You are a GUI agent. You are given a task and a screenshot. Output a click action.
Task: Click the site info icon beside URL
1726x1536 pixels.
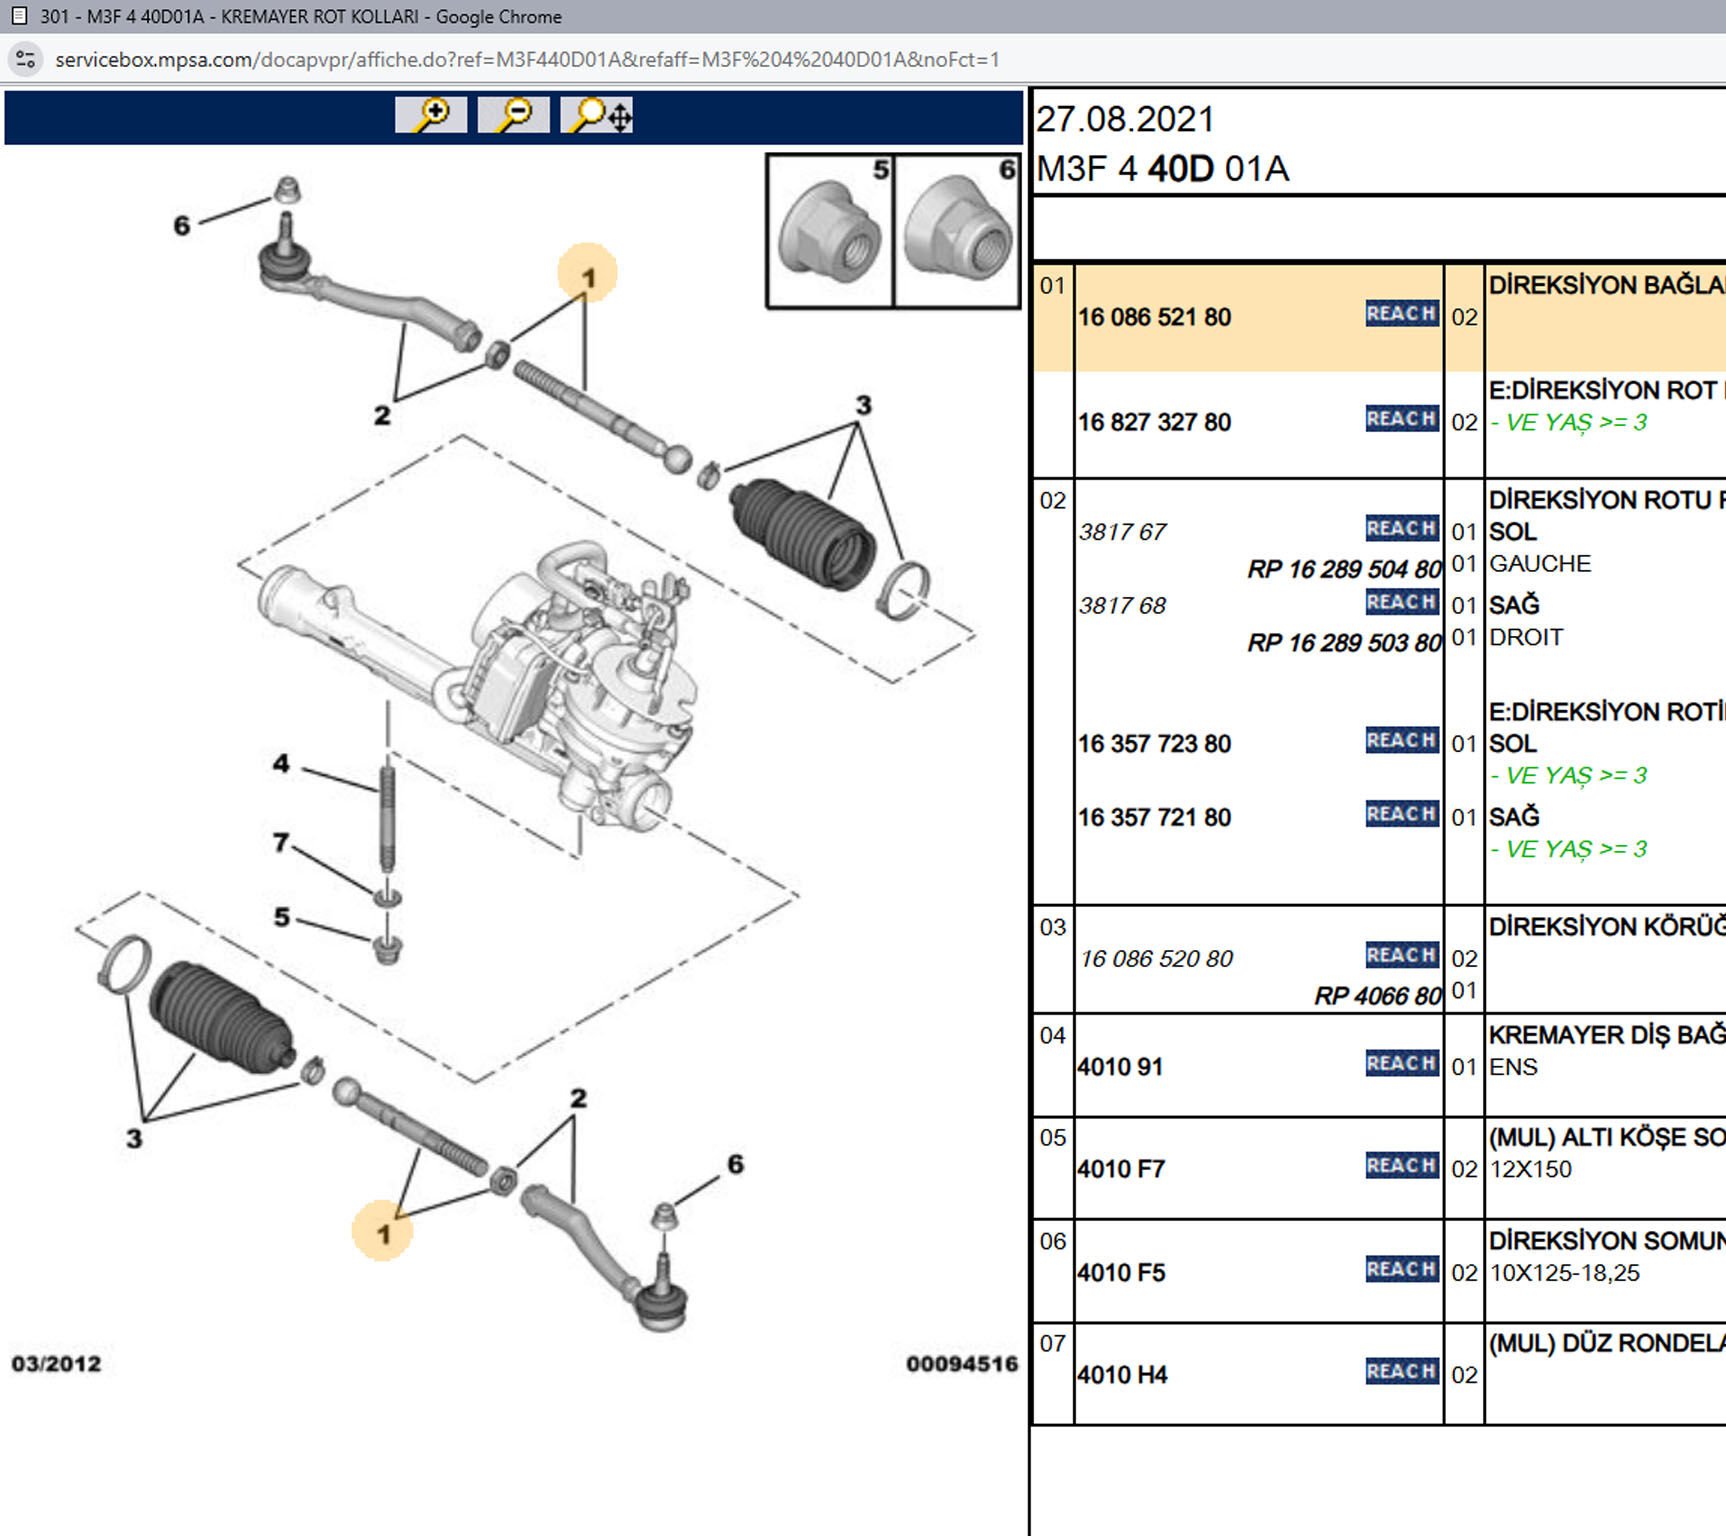pyautogui.click(x=25, y=59)
